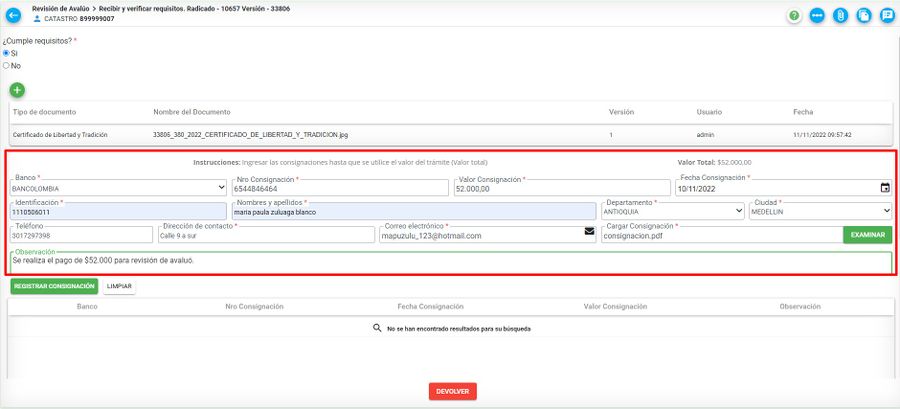Screen dimensions: 900x409
Task: Select the 'No' radio option
Action: click(6, 65)
